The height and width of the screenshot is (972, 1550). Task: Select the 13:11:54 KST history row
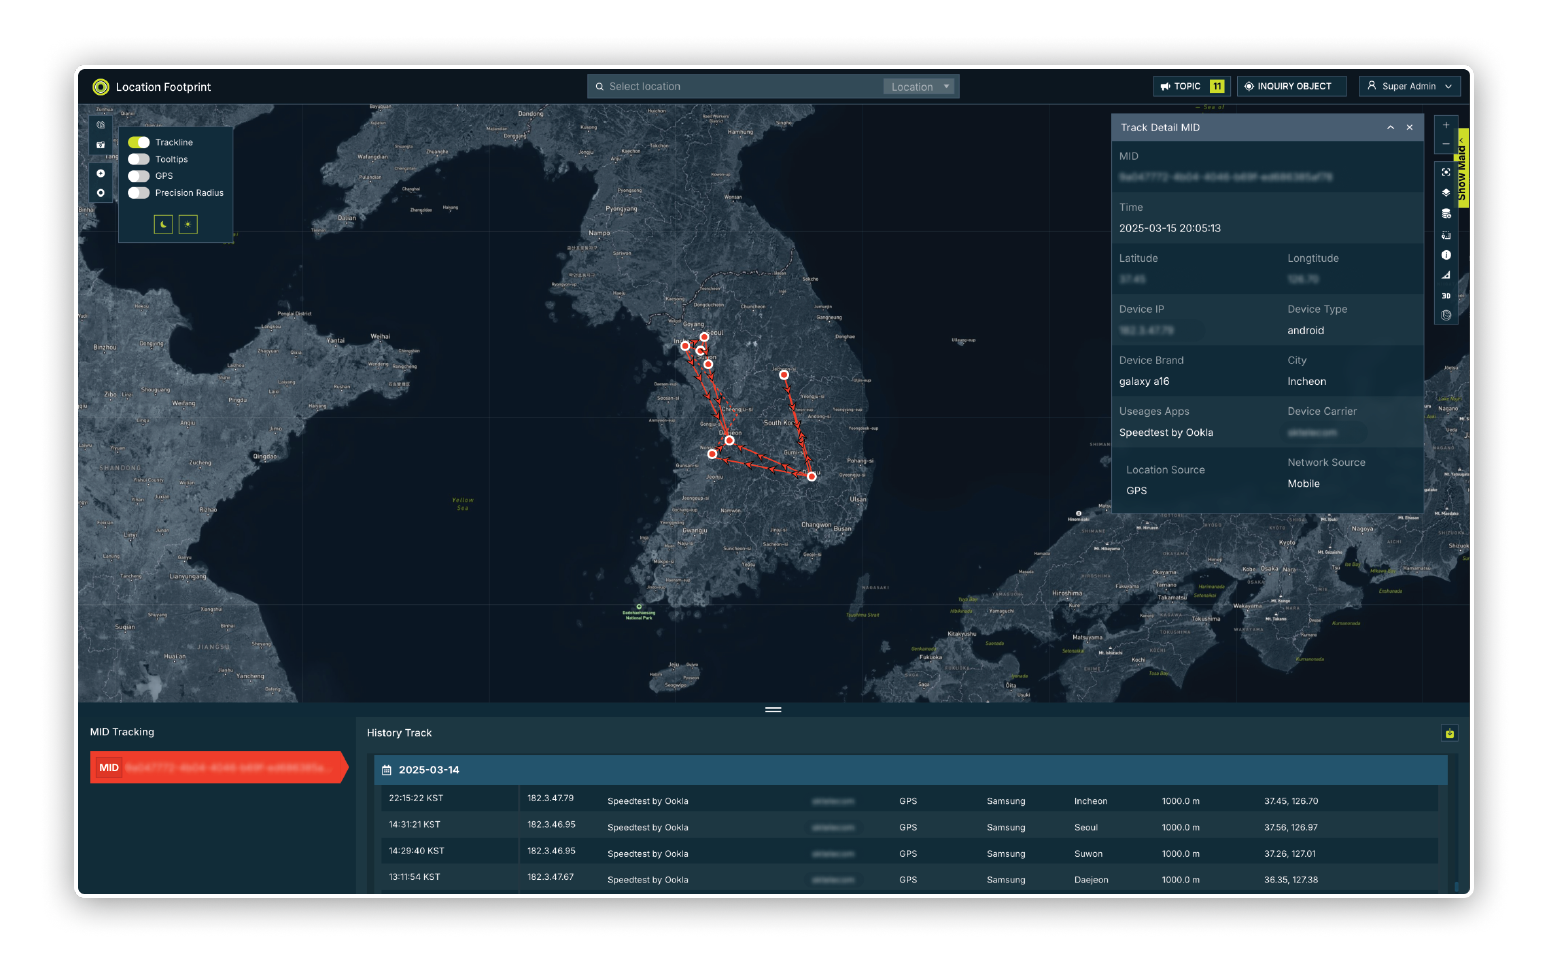click(908, 878)
